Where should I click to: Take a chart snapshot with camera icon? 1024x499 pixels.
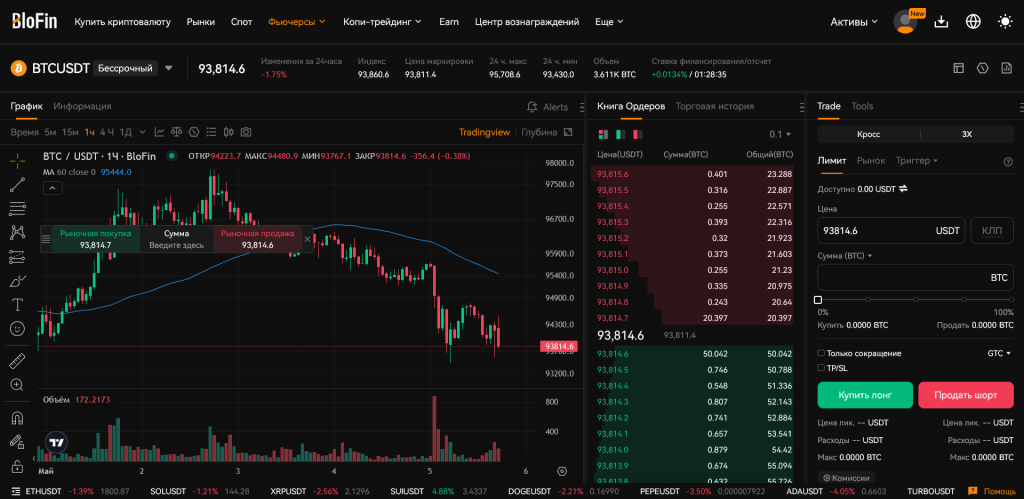tap(246, 132)
